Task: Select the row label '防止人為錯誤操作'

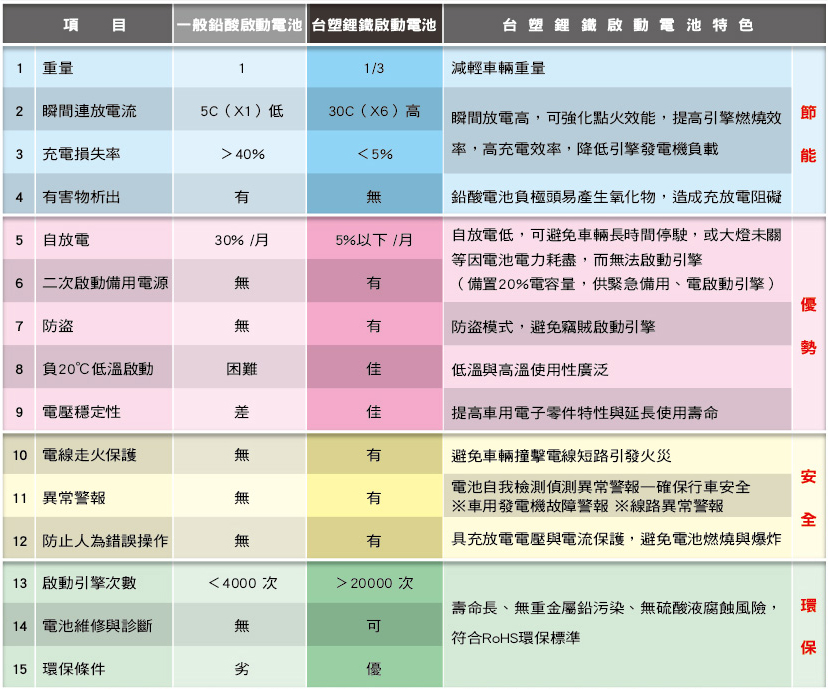Action: tap(105, 541)
